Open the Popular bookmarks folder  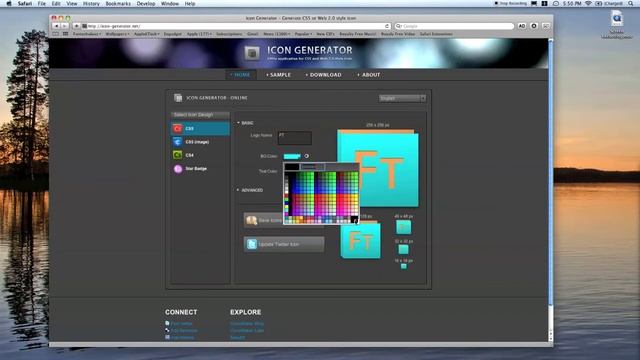[x=303, y=34]
